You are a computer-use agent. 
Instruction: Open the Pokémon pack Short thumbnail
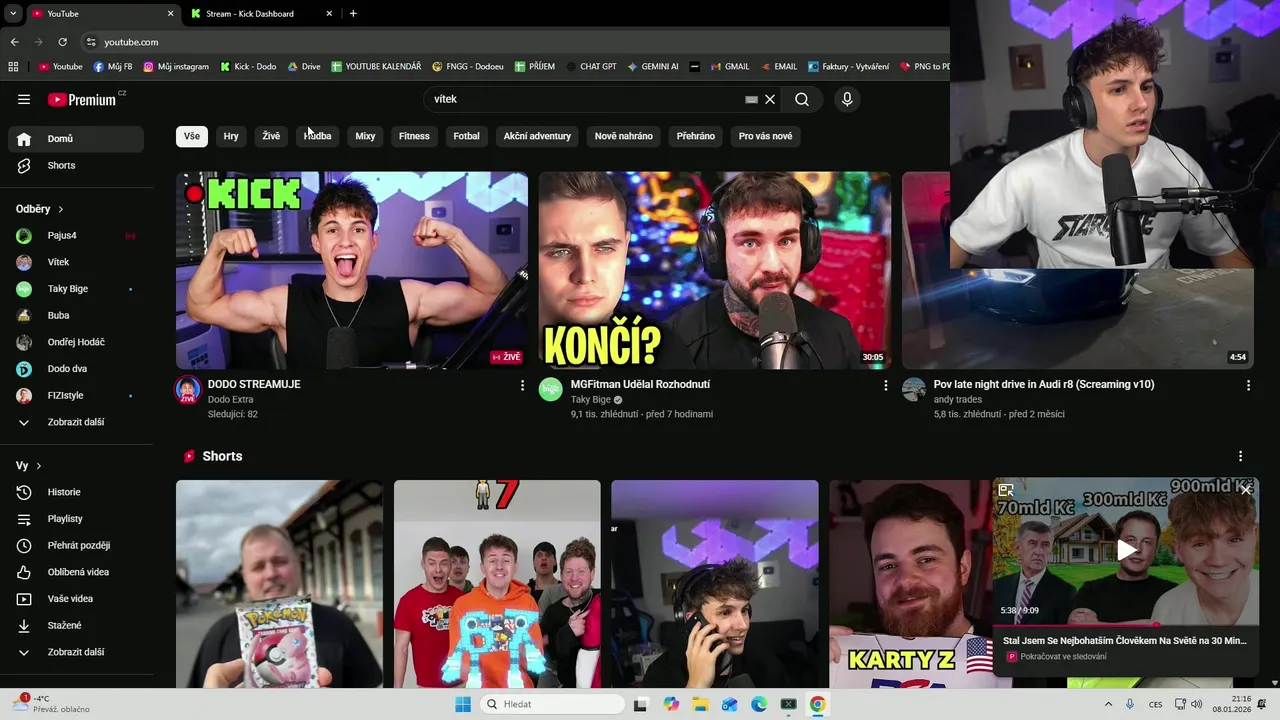(279, 584)
